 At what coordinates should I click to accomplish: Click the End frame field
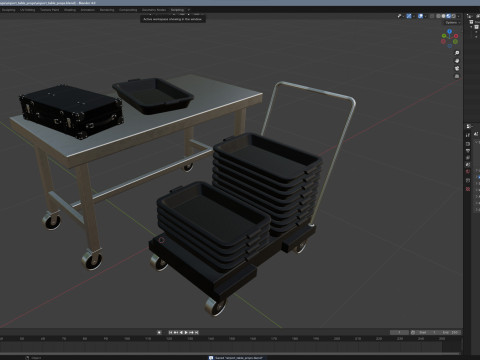[x=450, y=332]
